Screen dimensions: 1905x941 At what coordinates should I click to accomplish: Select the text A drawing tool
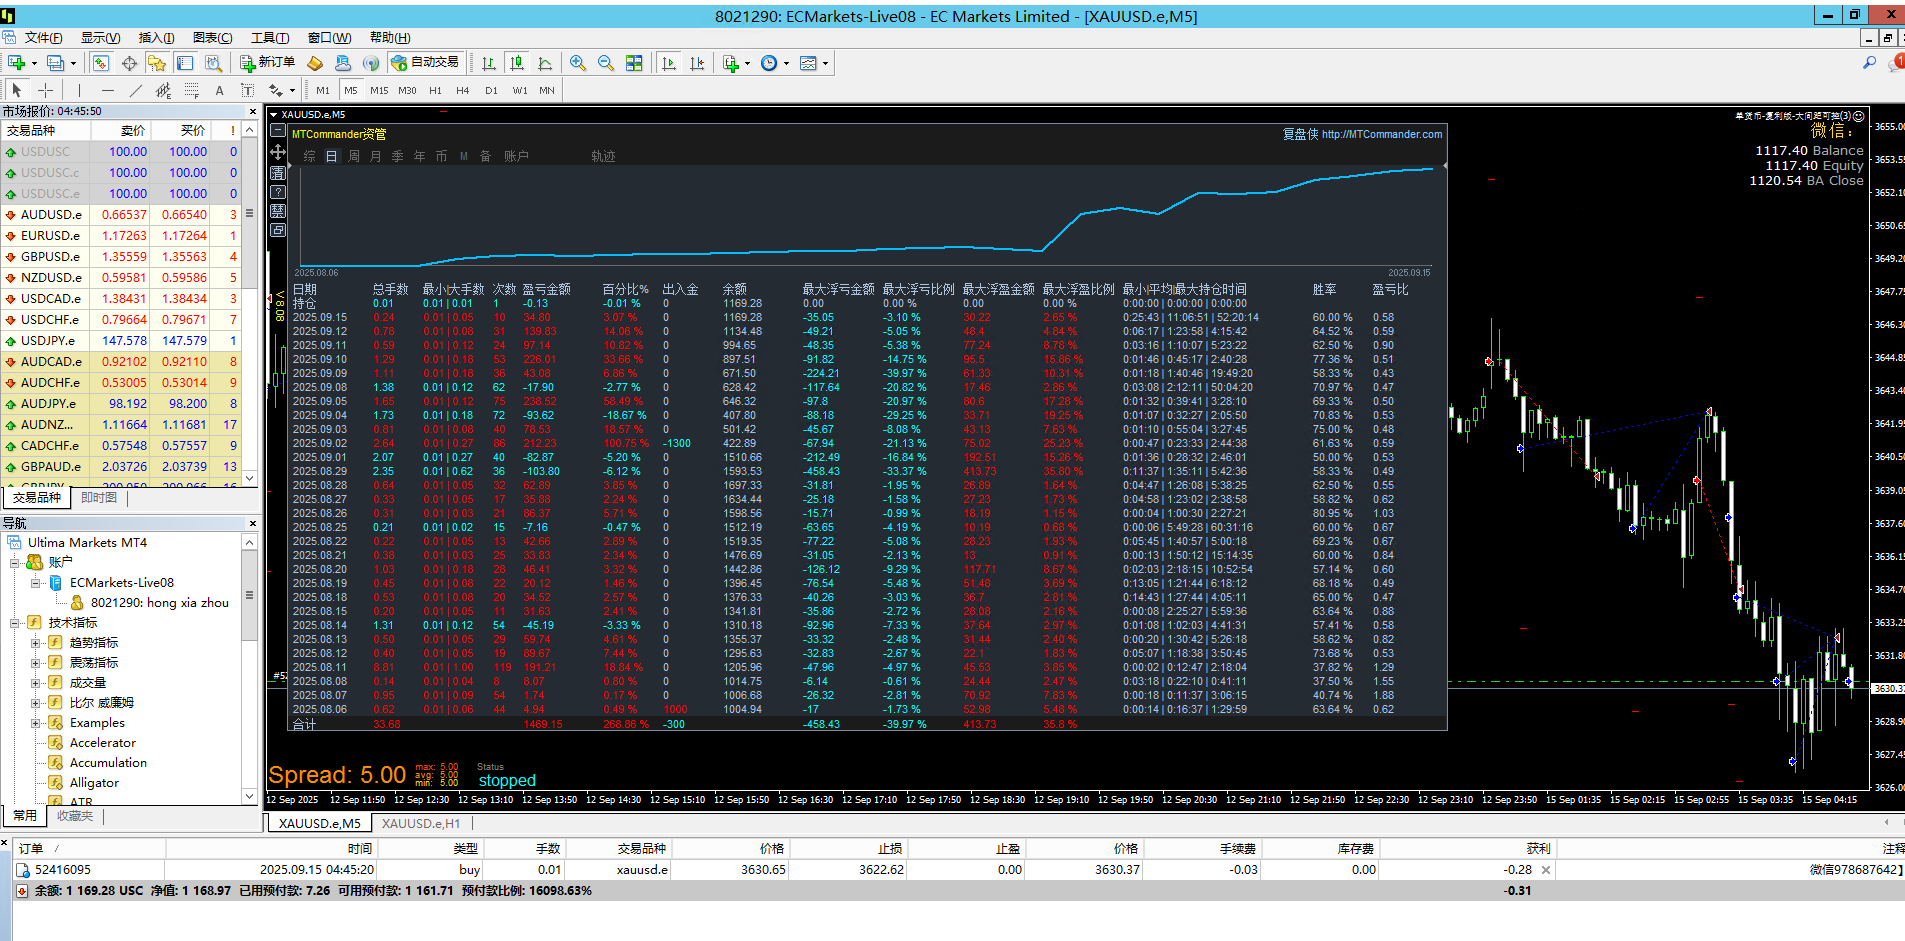[220, 90]
